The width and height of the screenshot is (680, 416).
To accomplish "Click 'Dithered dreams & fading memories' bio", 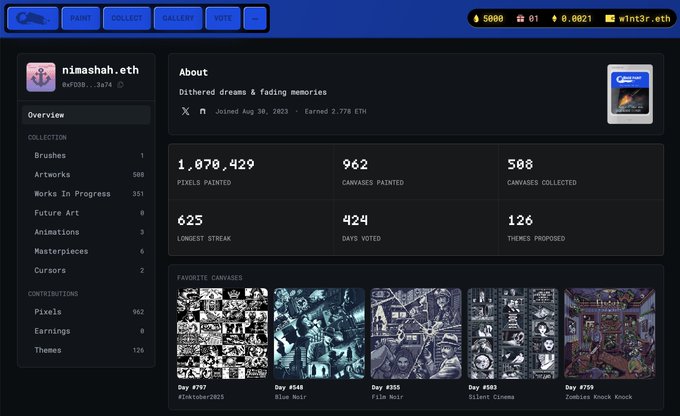I will click(253, 92).
